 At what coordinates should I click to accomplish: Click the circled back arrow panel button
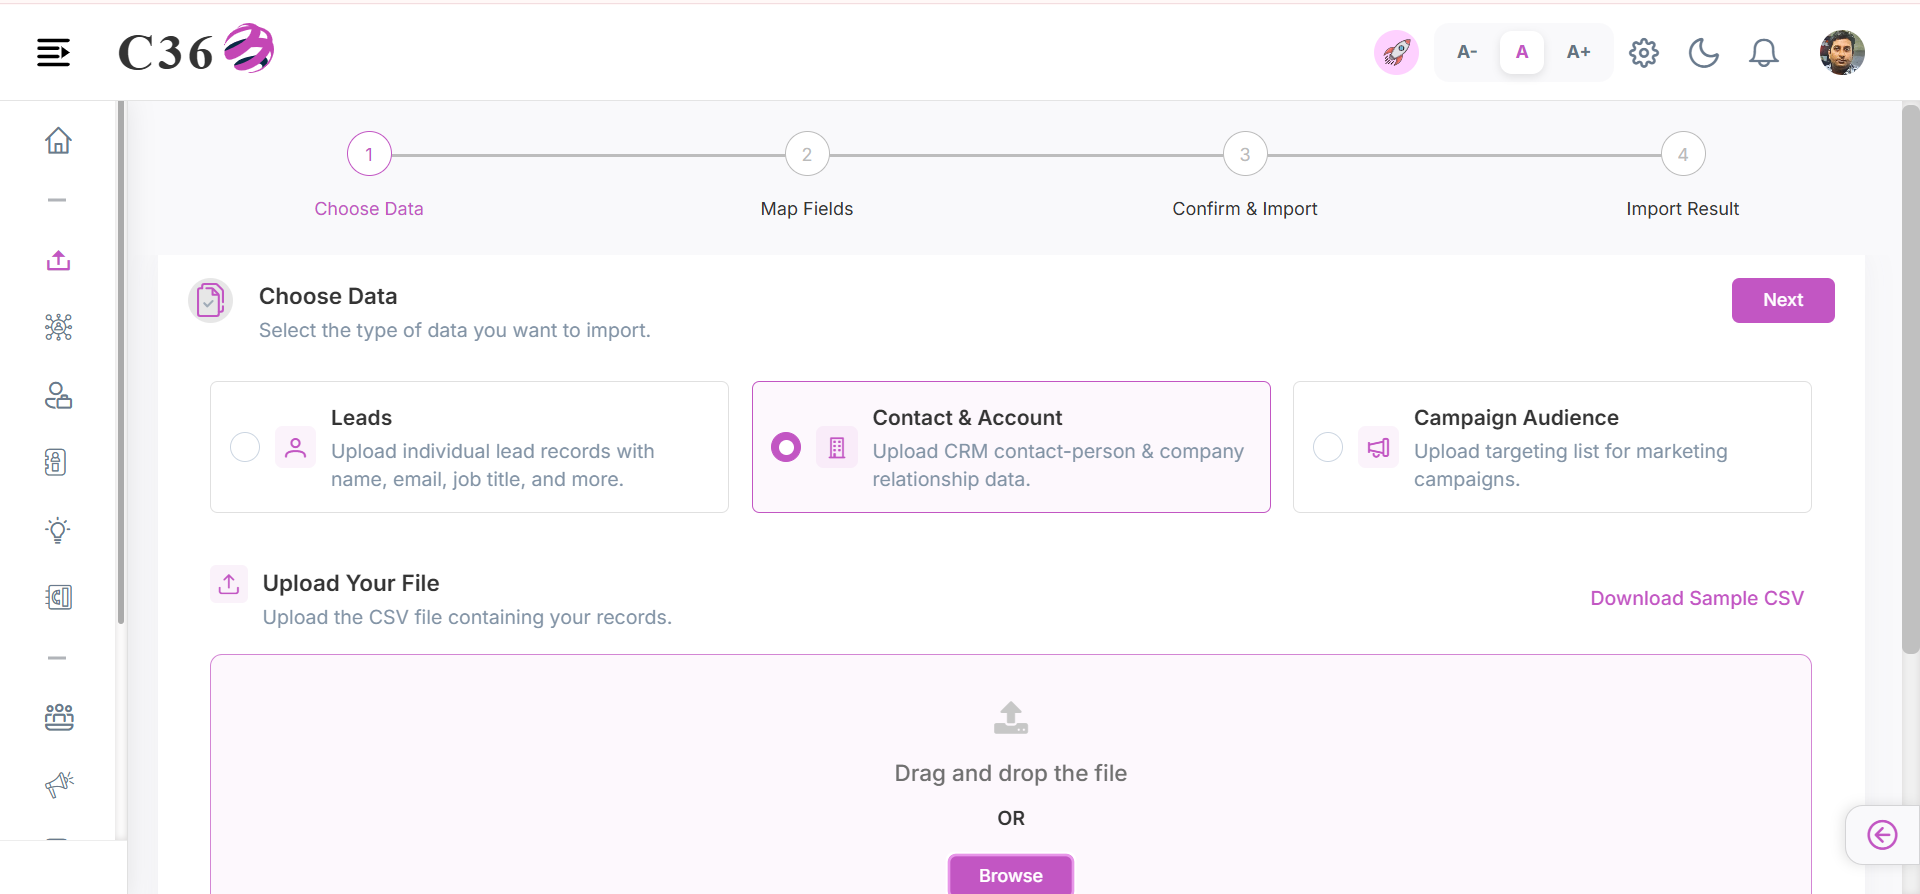1882,835
